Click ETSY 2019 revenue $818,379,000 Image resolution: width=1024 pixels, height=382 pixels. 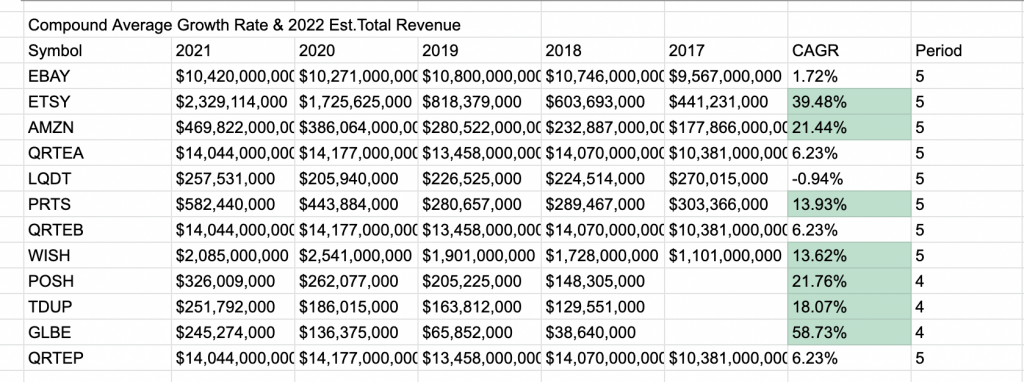pos(480,102)
